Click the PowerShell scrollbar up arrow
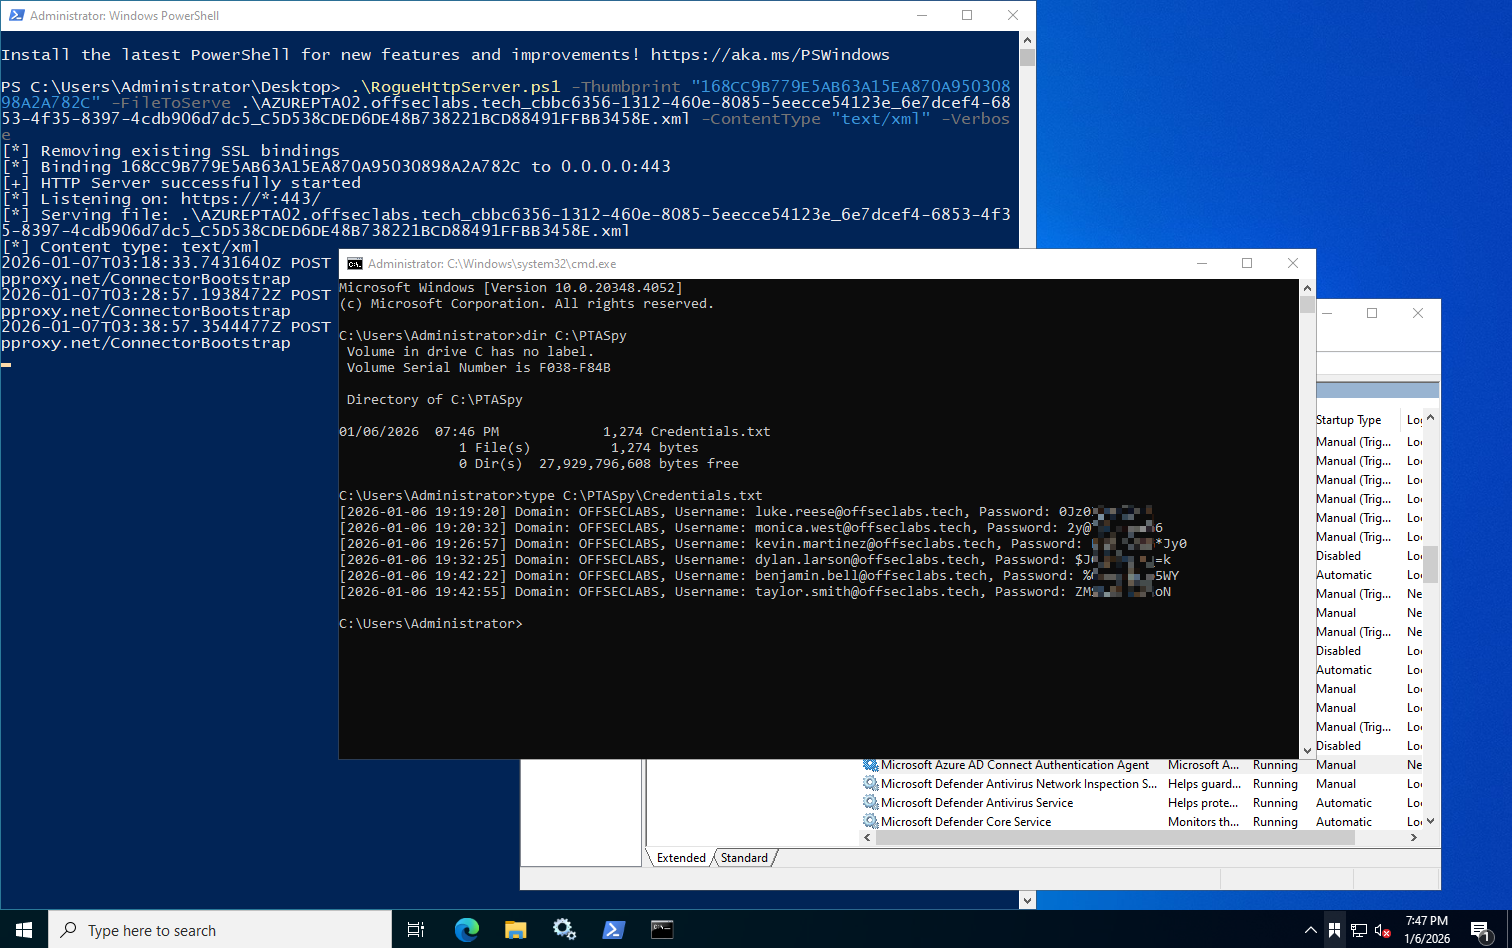The width and height of the screenshot is (1512, 948). pos(1027,40)
